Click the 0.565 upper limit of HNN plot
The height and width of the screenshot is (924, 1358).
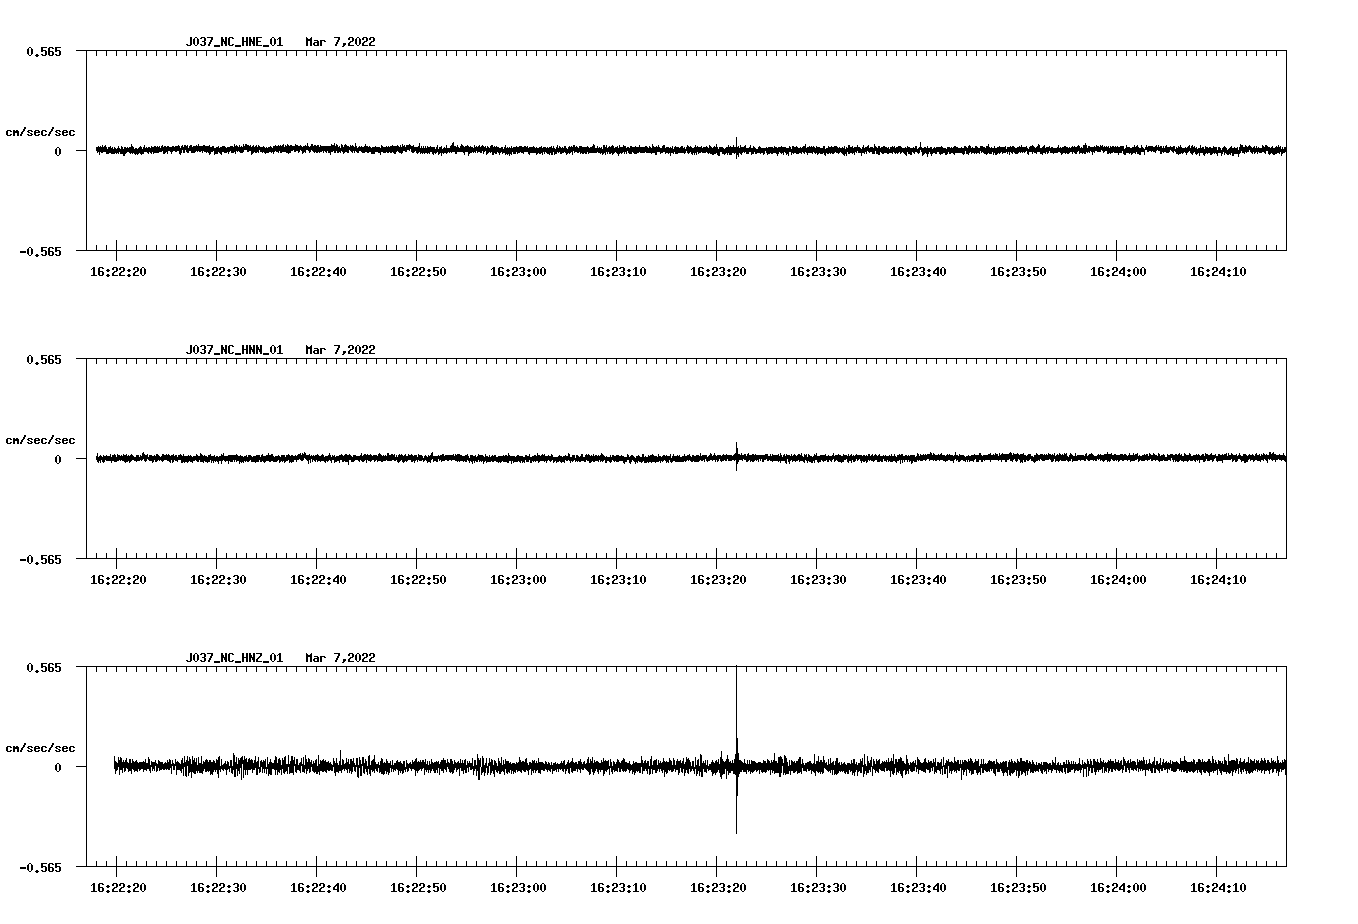pos(43,359)
